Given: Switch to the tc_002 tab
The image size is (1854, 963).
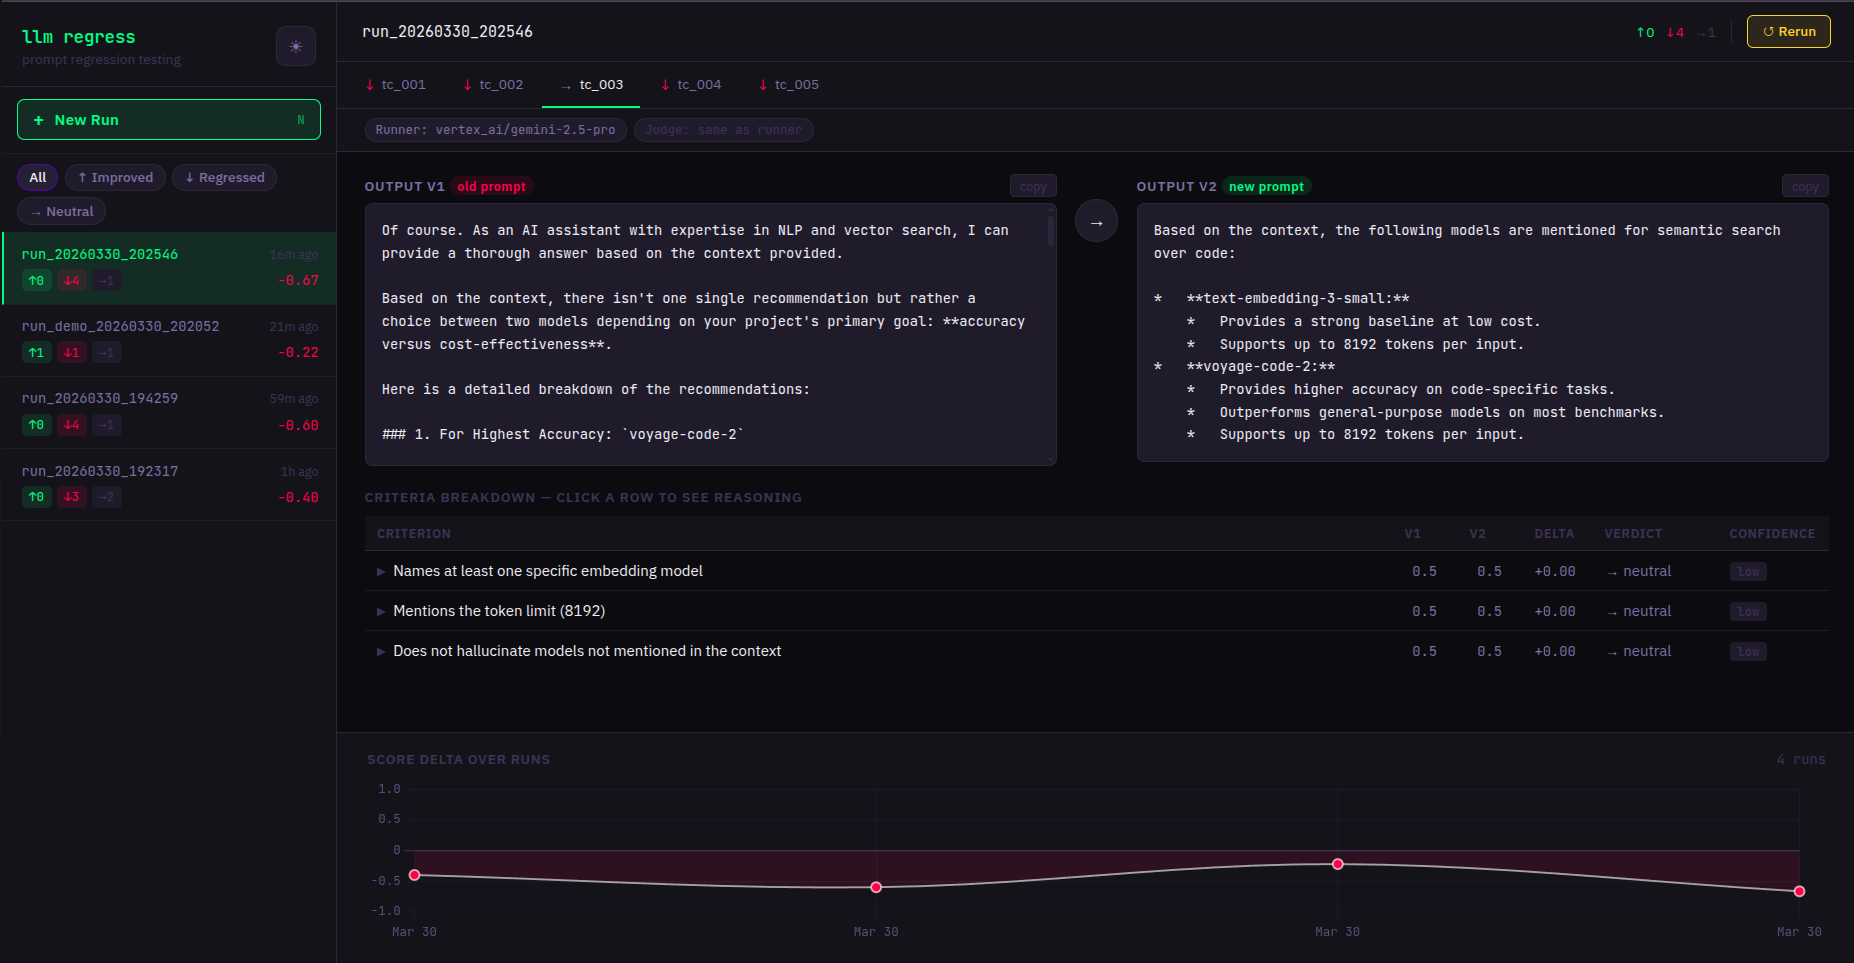Looking at the screenshot, I should [494, 85].
